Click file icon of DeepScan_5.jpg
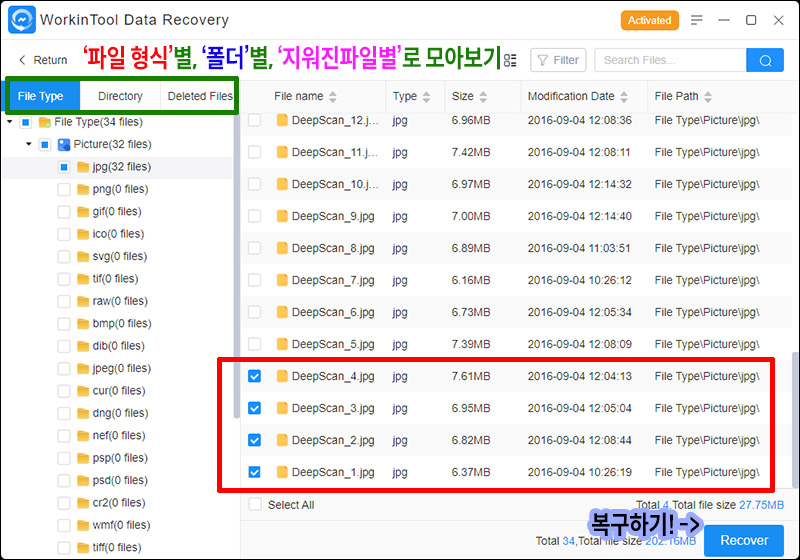This screenshot has width=800, height=560. click(x=282, y=344)
